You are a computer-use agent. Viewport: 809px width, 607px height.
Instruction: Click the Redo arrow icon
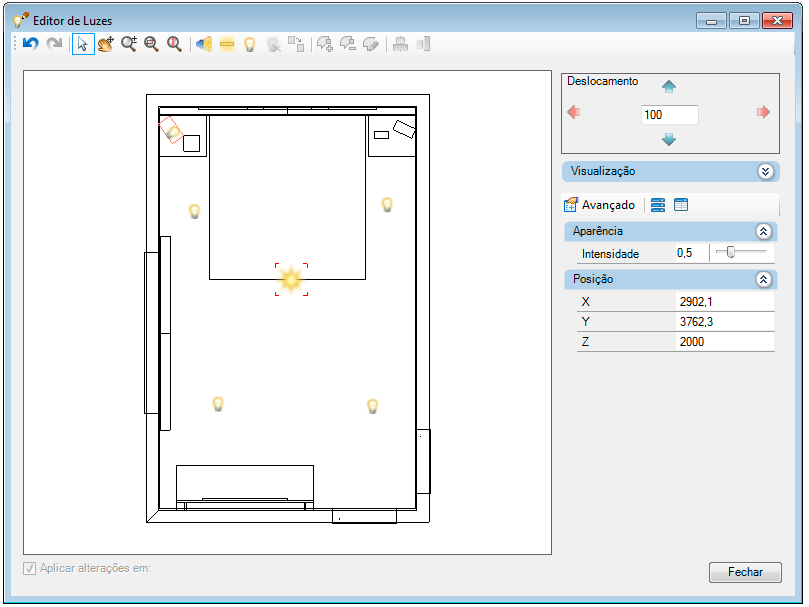54,44
